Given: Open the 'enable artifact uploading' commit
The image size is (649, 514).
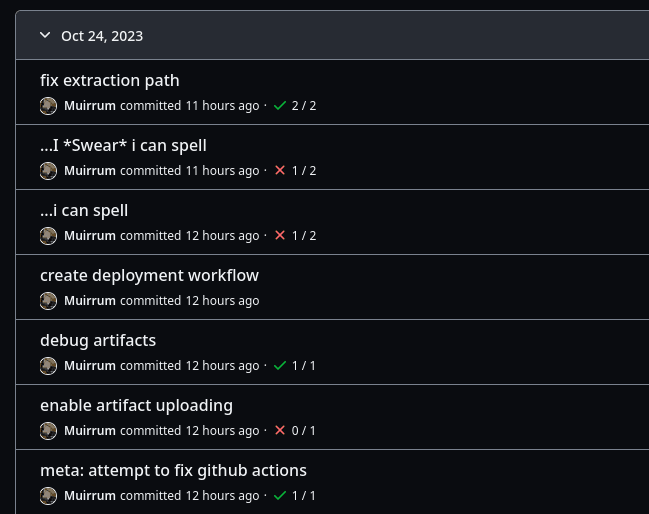Looking at the screenshot, I should click(x=136, y=405).
